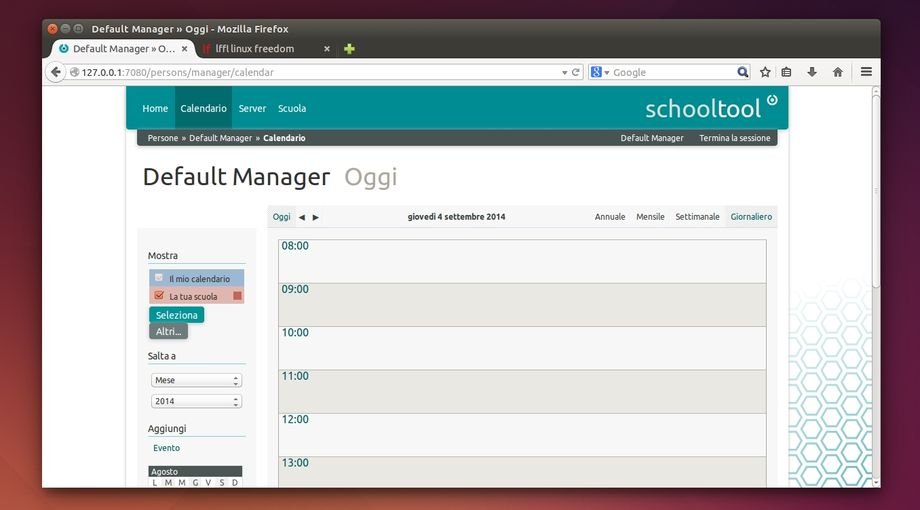Expand the Google search engine dropdown
The height and width of the screenshot is (510, 920).
pos(599,72)
